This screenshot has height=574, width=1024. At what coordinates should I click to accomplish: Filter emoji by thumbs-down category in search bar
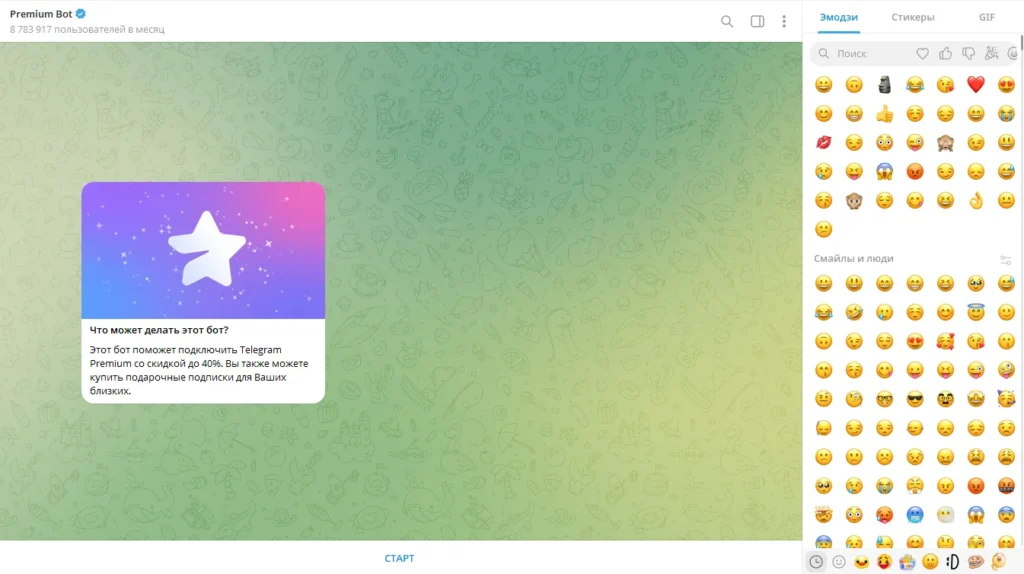[x=968, y=54]
